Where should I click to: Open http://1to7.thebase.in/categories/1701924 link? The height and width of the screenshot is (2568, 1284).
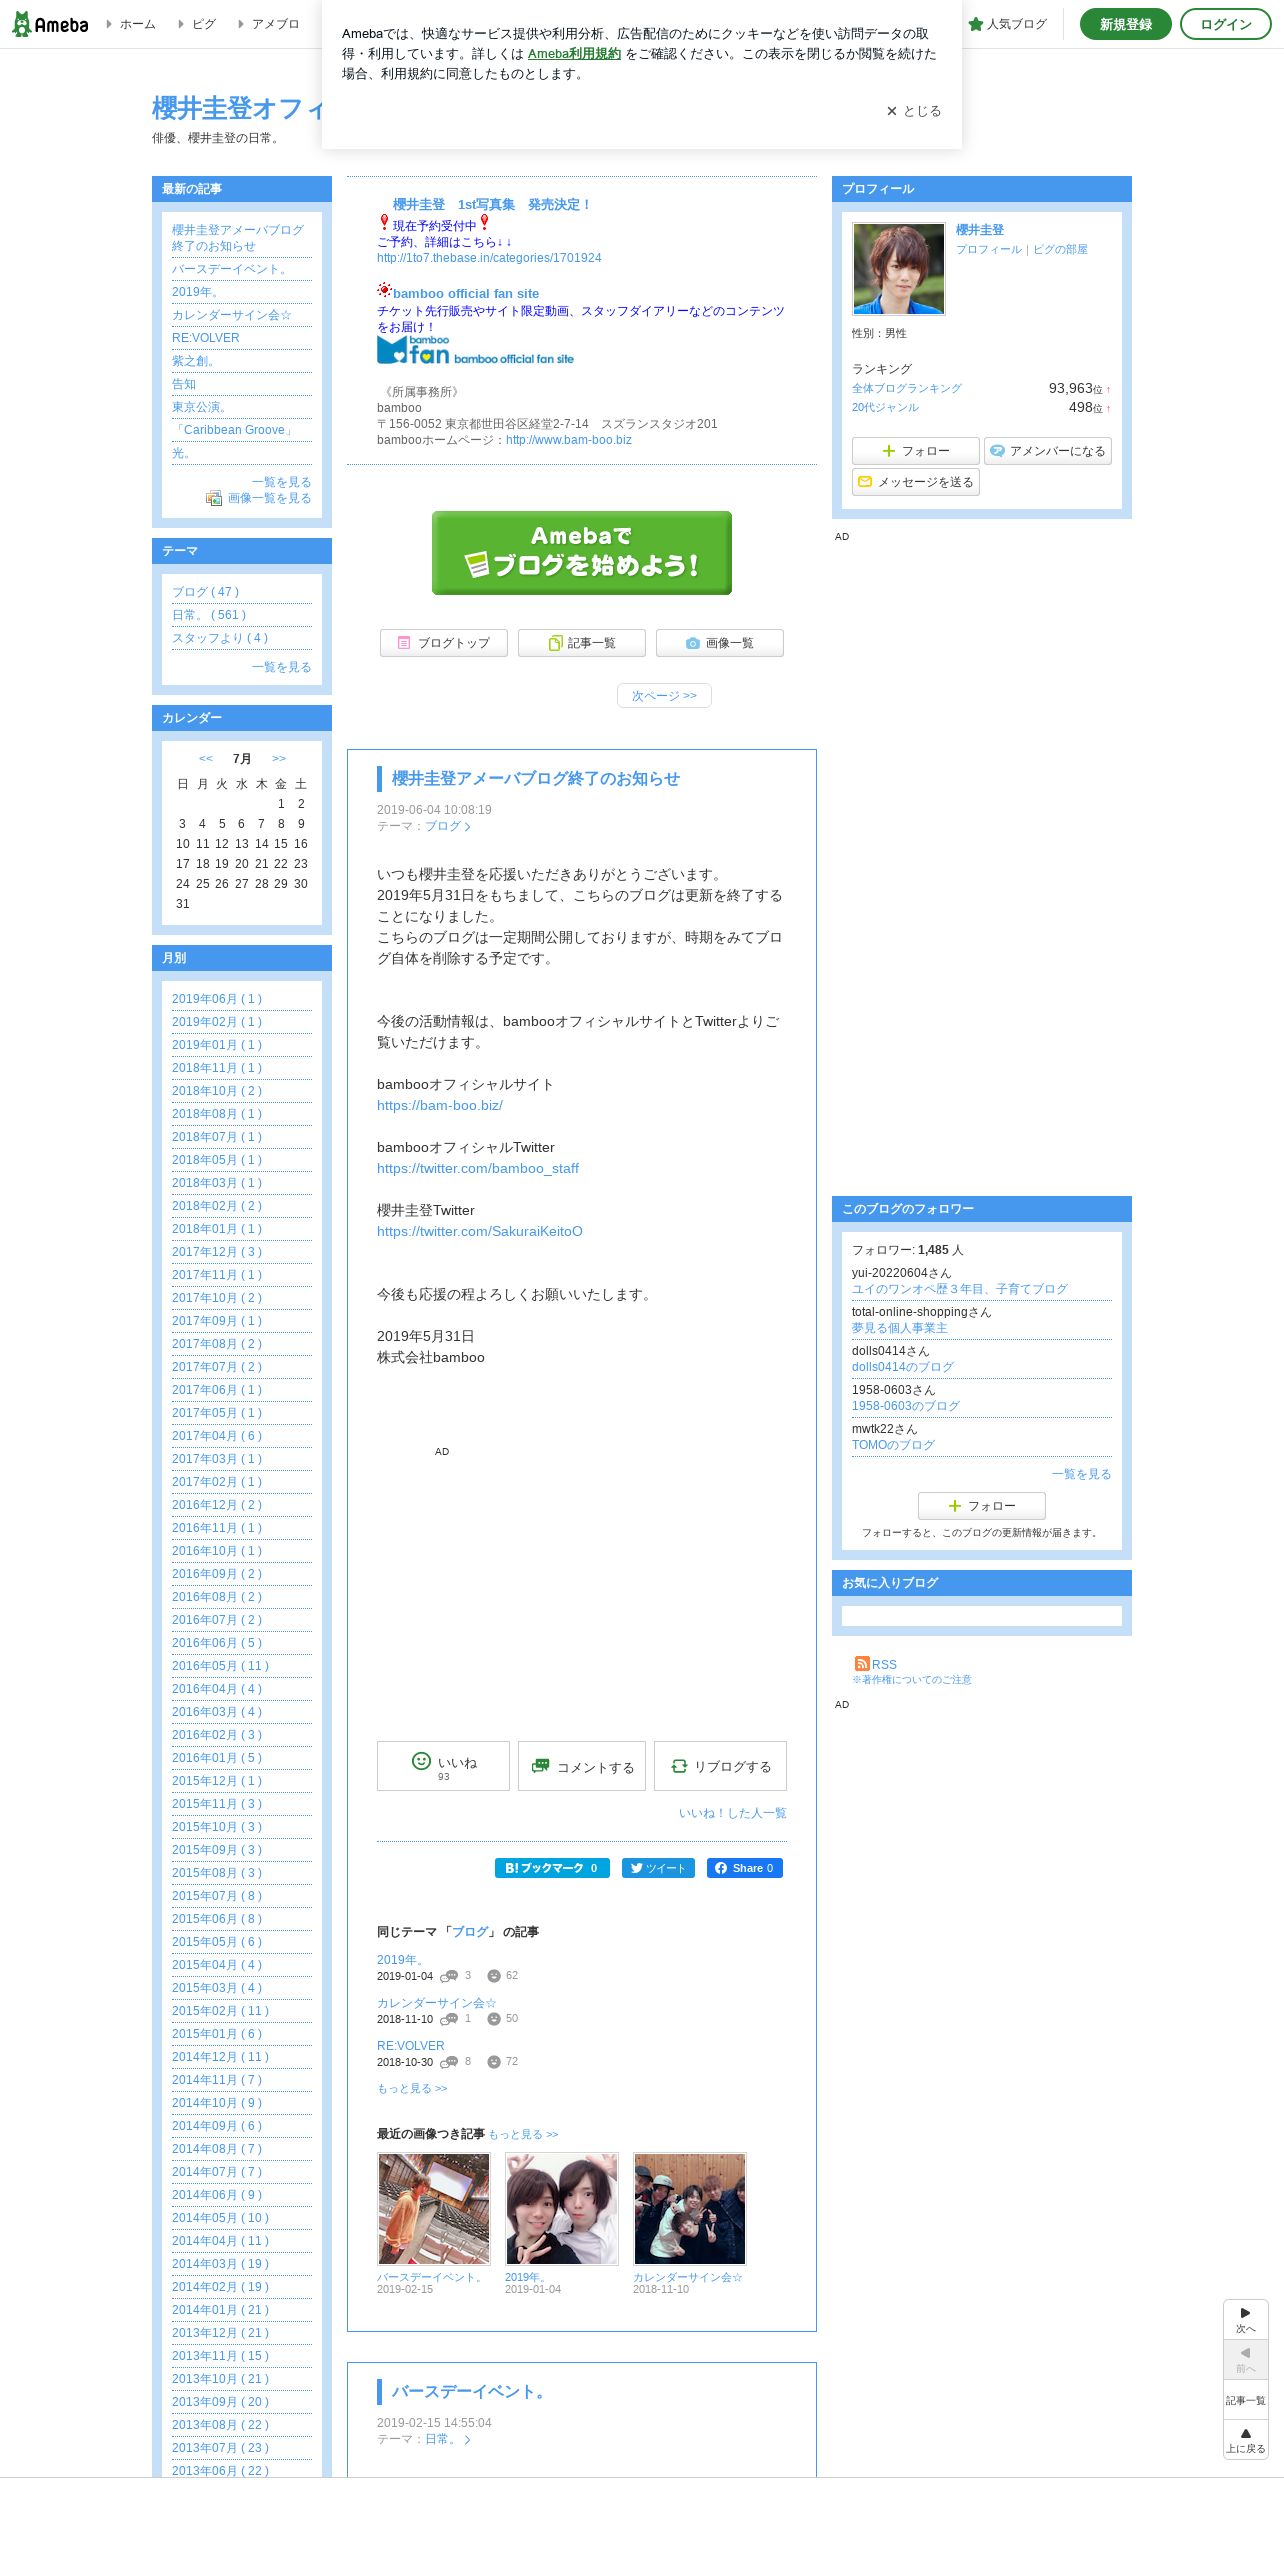[x=489, y=258]
